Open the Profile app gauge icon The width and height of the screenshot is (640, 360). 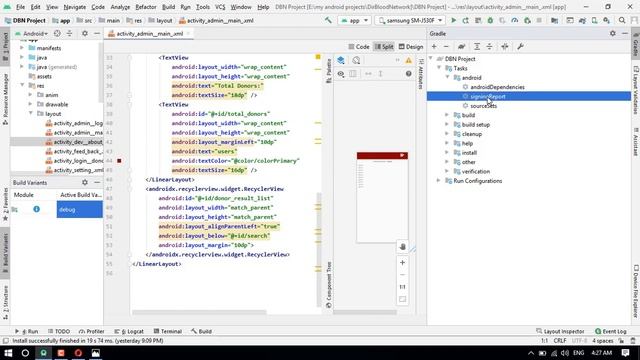[x=515, y=20]
